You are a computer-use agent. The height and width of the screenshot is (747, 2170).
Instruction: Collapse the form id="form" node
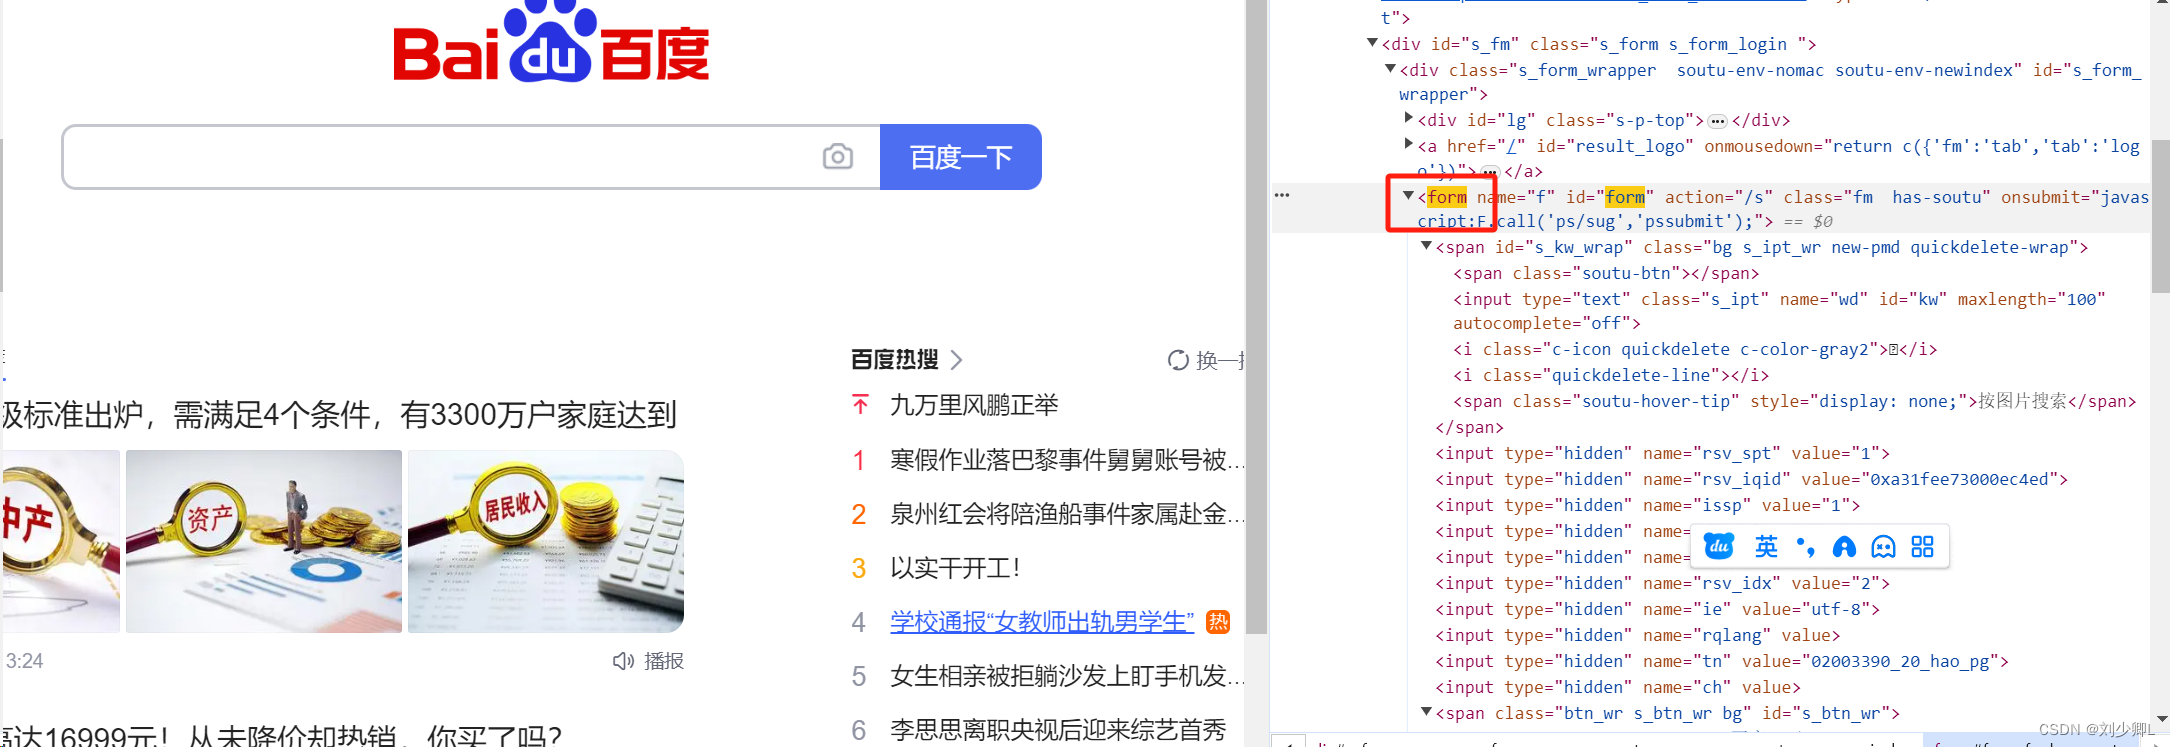(1408, 196)
